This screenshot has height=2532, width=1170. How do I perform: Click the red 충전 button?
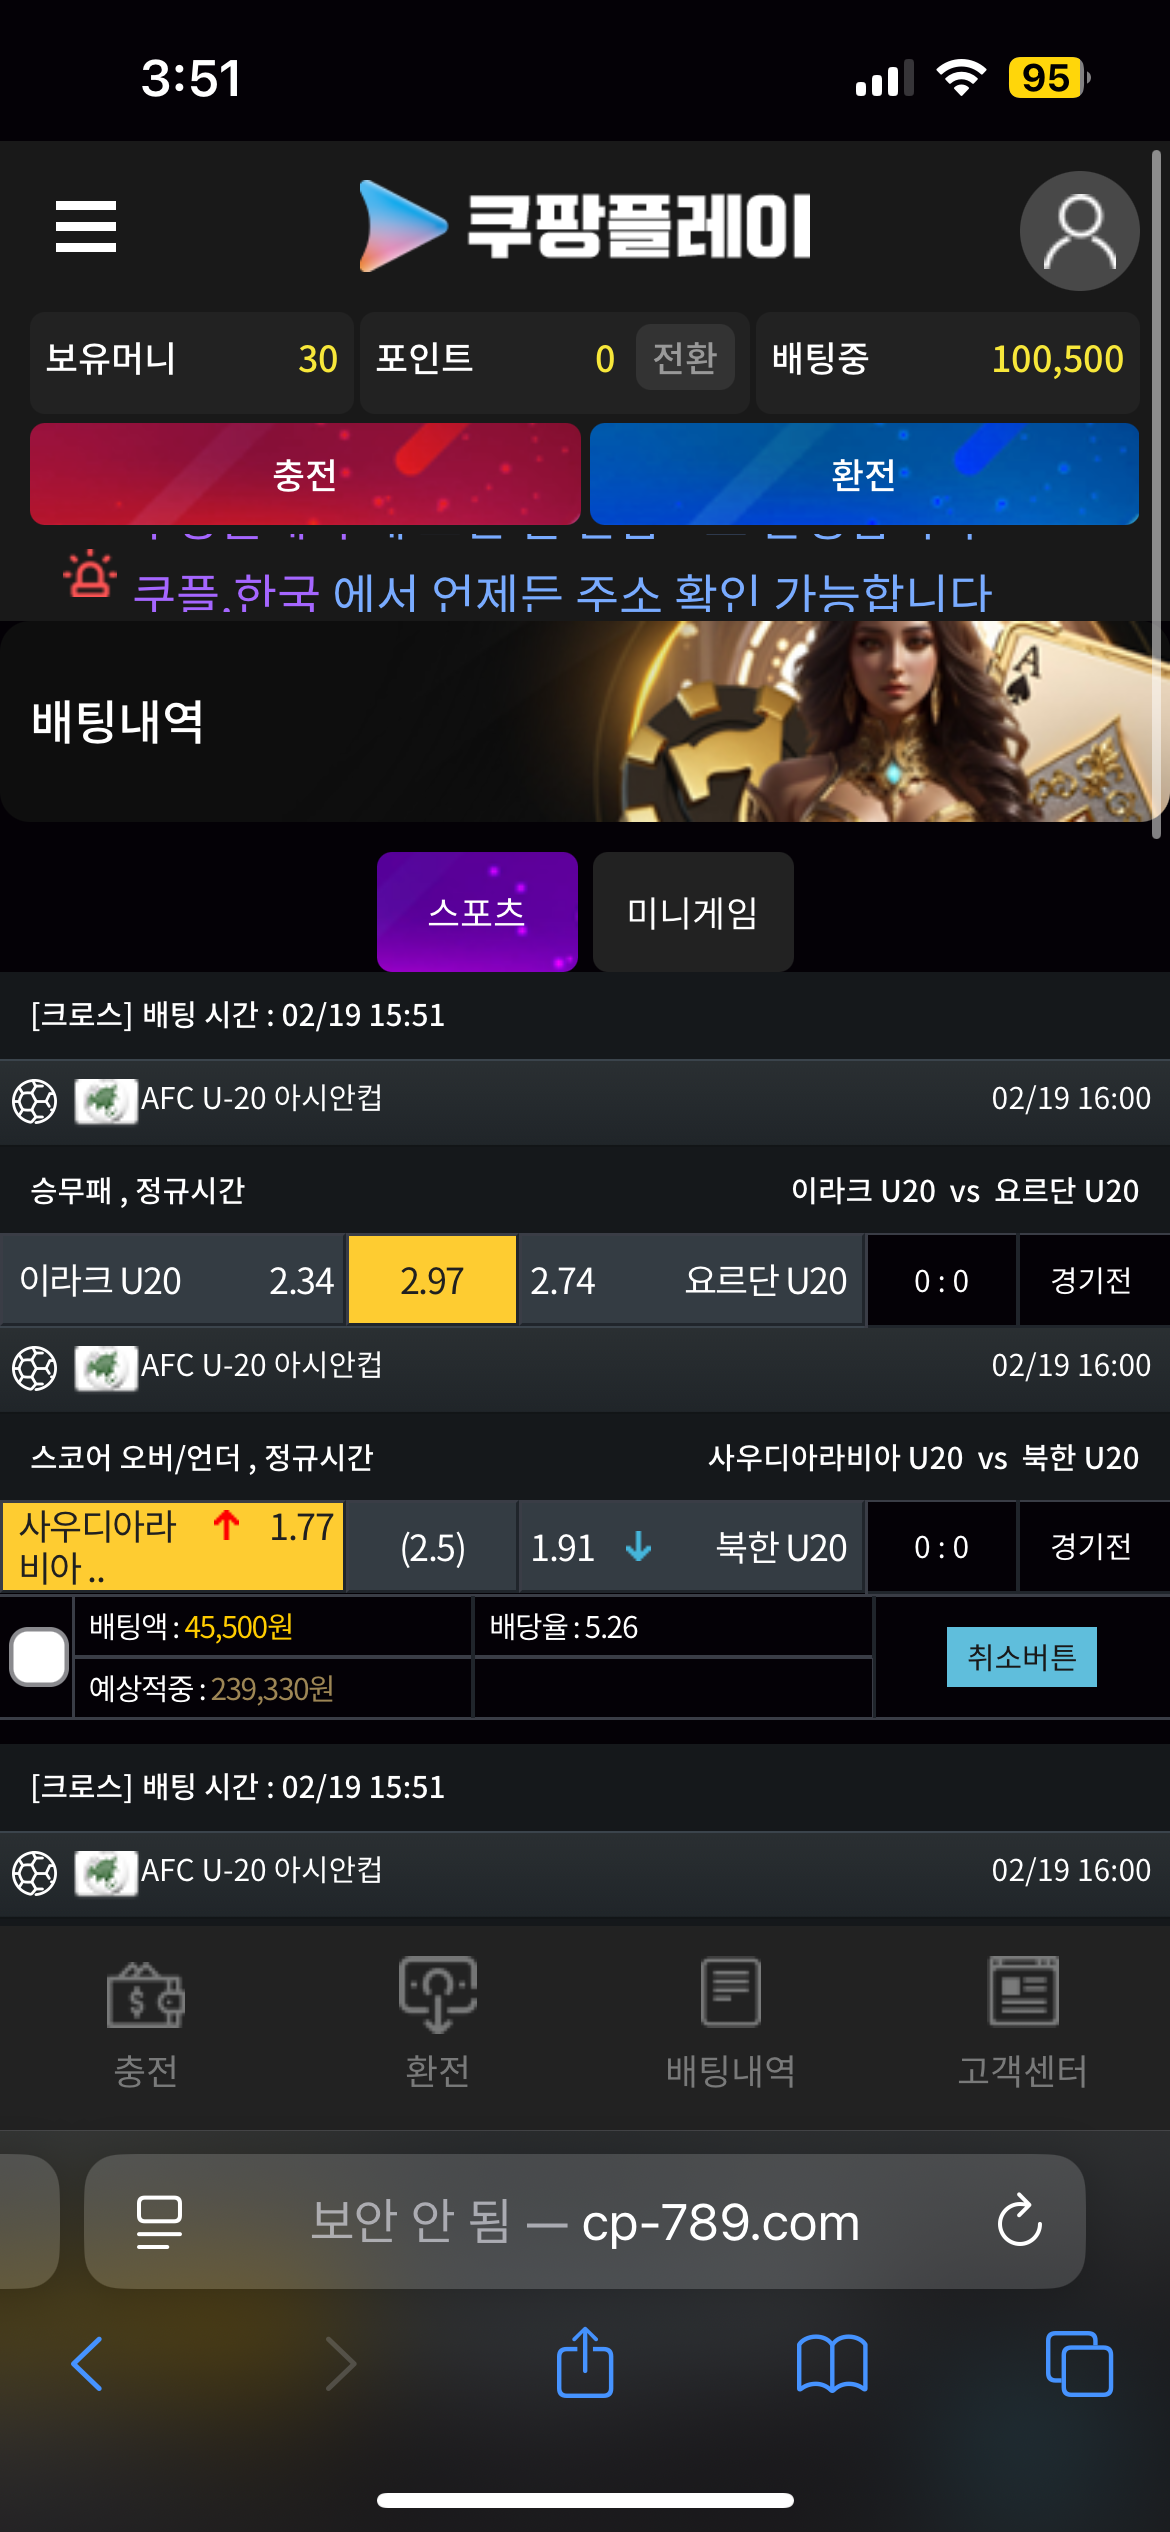click(x=305, y=474)
